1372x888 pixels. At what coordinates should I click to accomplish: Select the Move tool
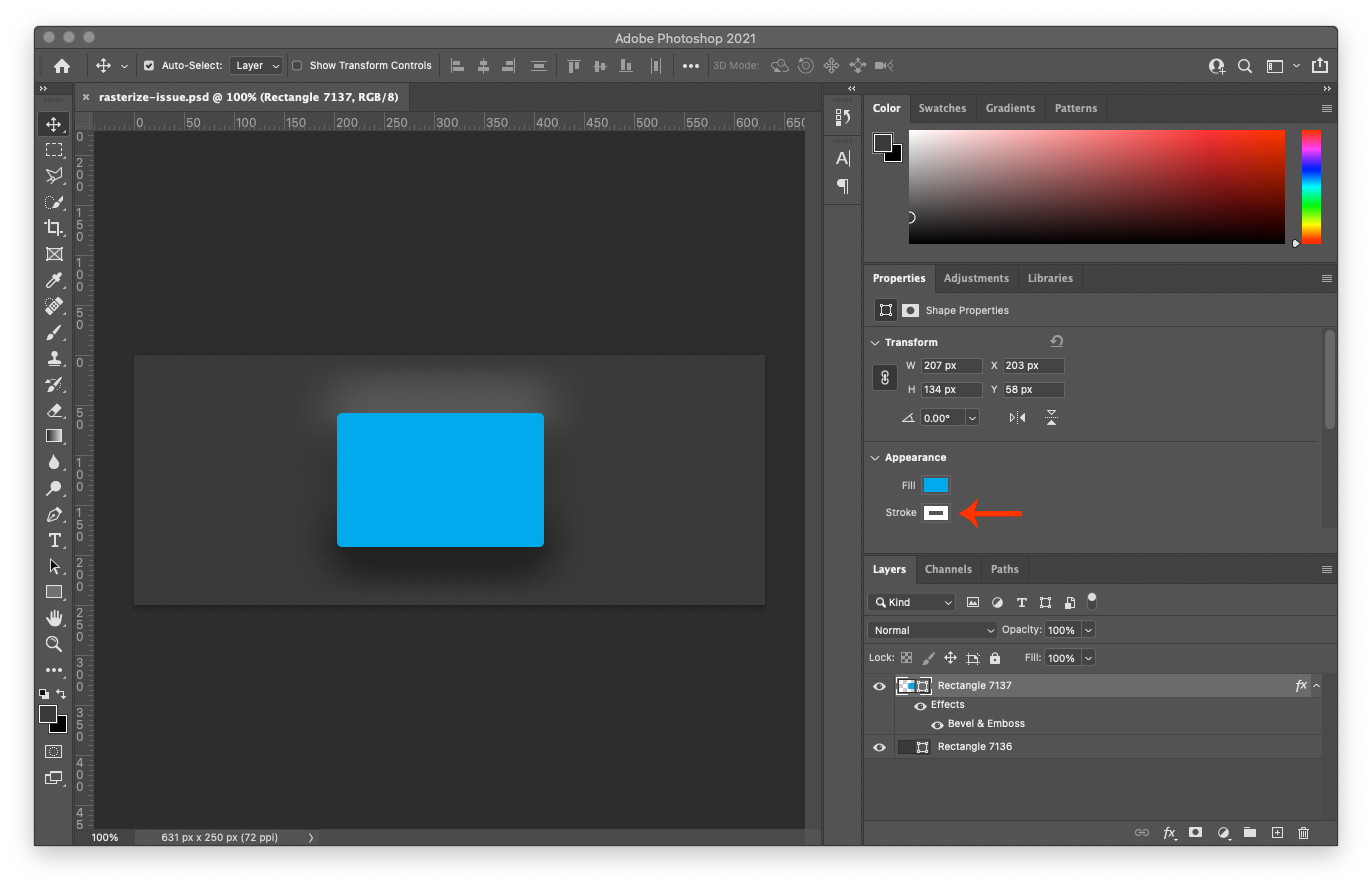pyautogui.click(x=54, y=124)
